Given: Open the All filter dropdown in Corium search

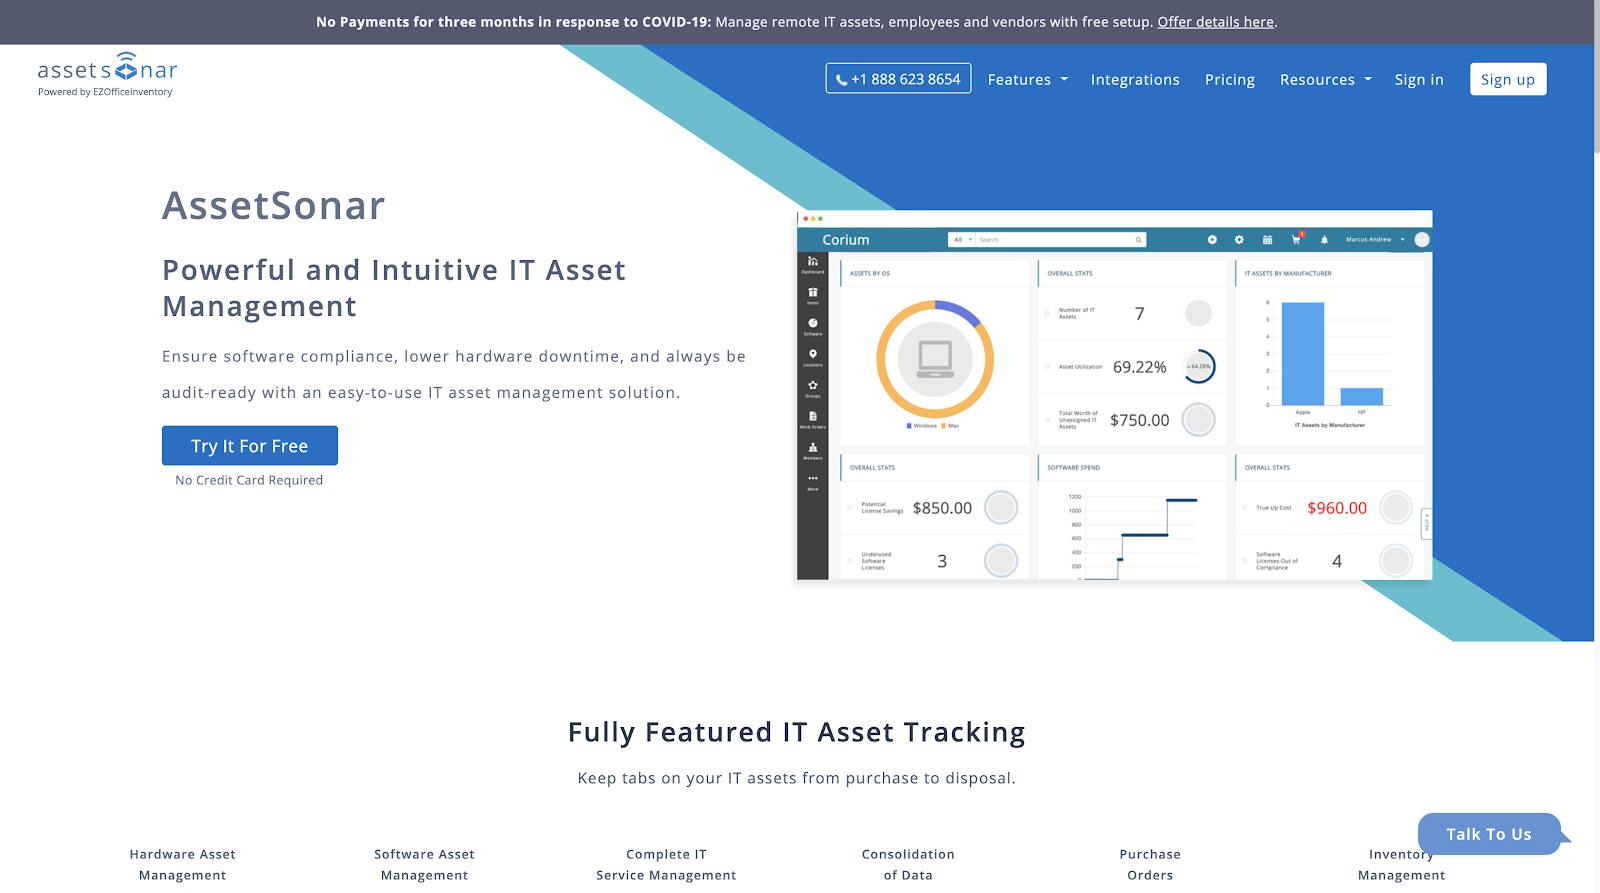Looking at the screenshot, I should tap(962, 240).
